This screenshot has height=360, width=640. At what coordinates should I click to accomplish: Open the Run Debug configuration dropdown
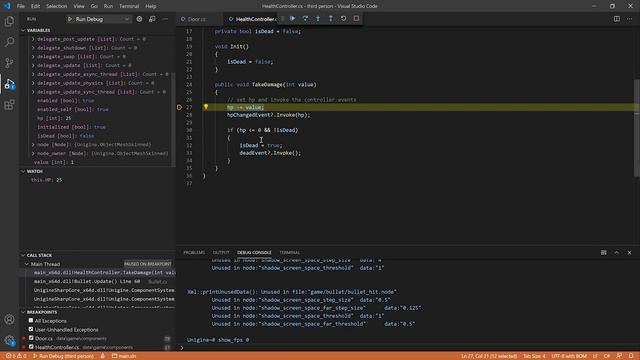(x=99, y=19)
